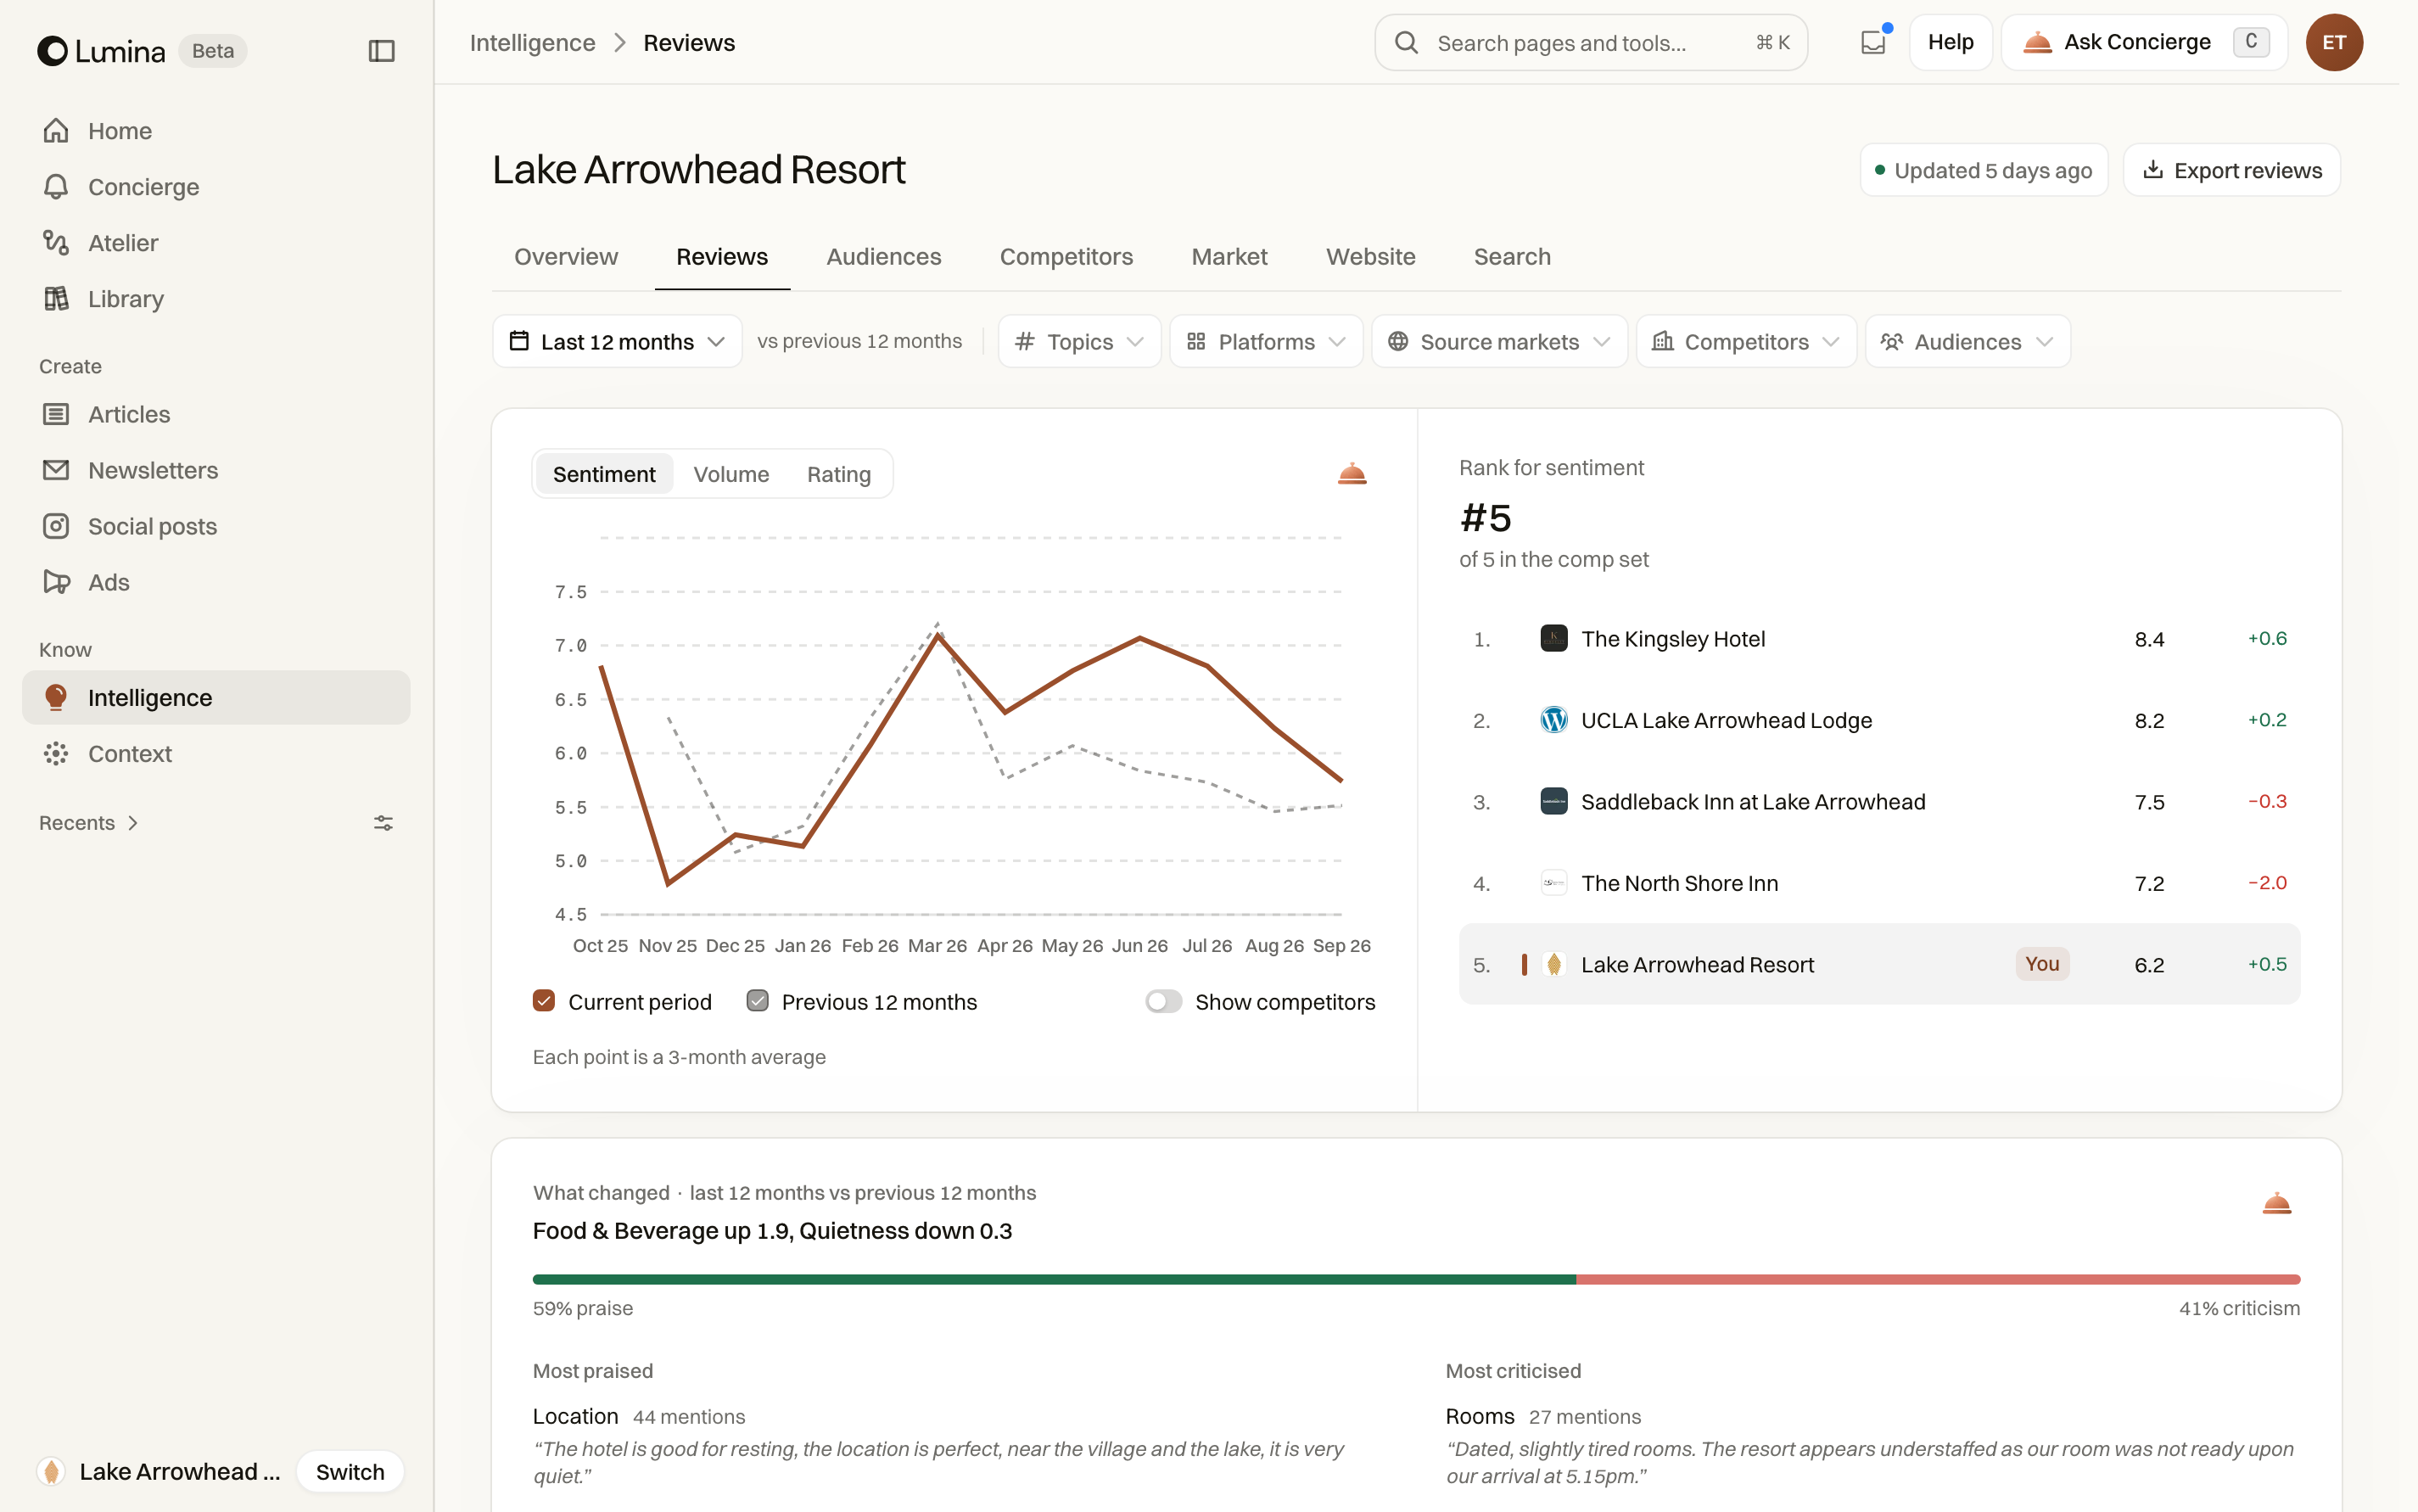Open Atelier from the sidebar
This screenshot has width=2418, height=1512.
pyautogui.click(x=216, y=243)
